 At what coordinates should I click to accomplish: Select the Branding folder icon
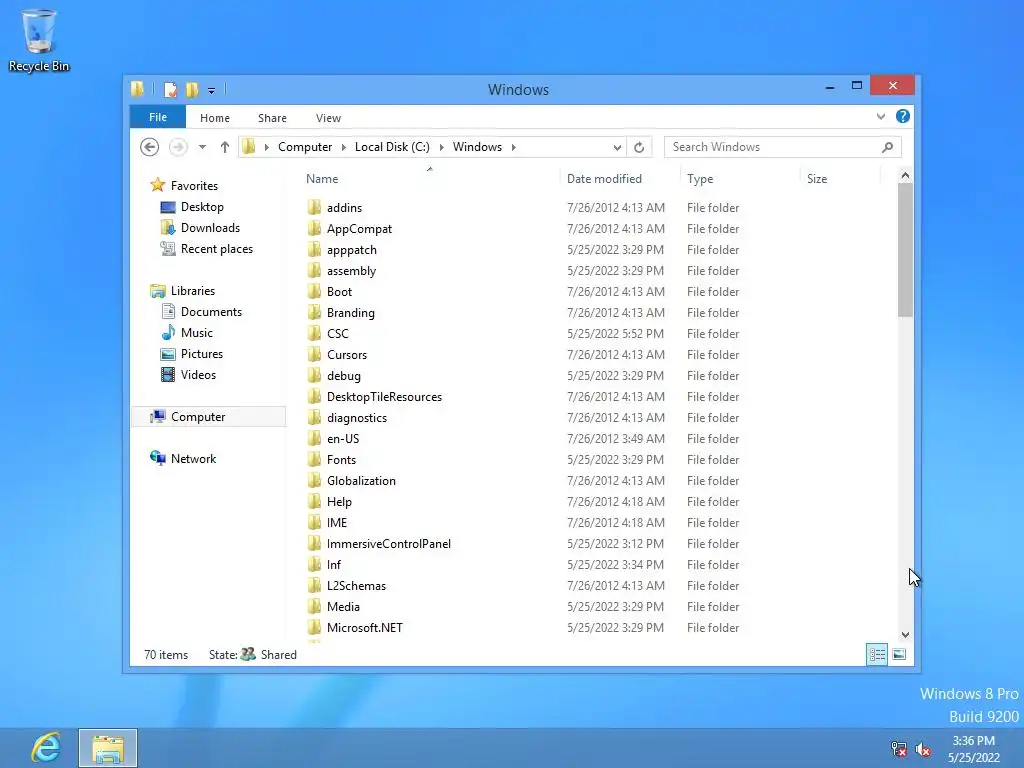(x=315, y=313)
